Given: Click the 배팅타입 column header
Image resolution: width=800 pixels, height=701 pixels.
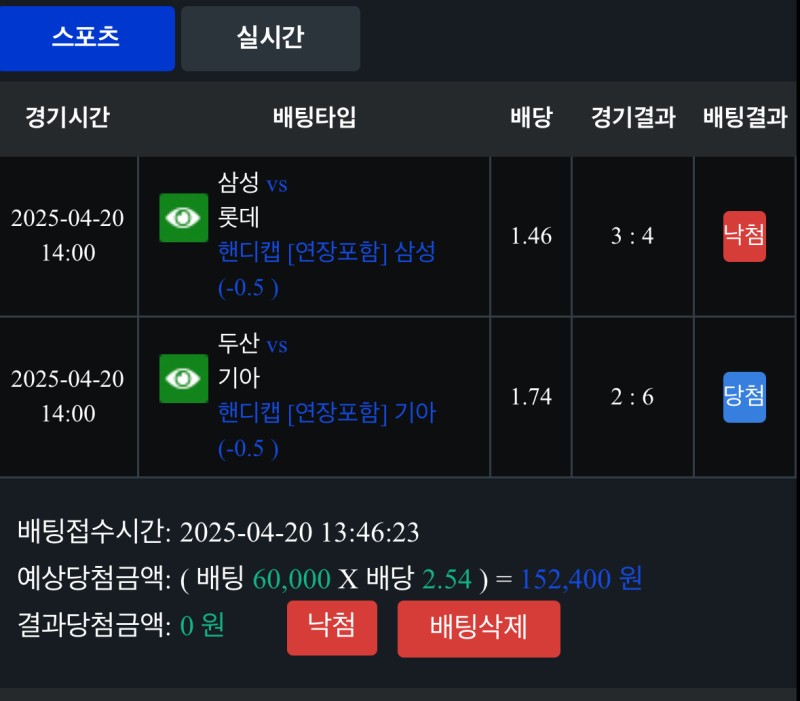Looking at the screenshot, I should coord(314,118).
